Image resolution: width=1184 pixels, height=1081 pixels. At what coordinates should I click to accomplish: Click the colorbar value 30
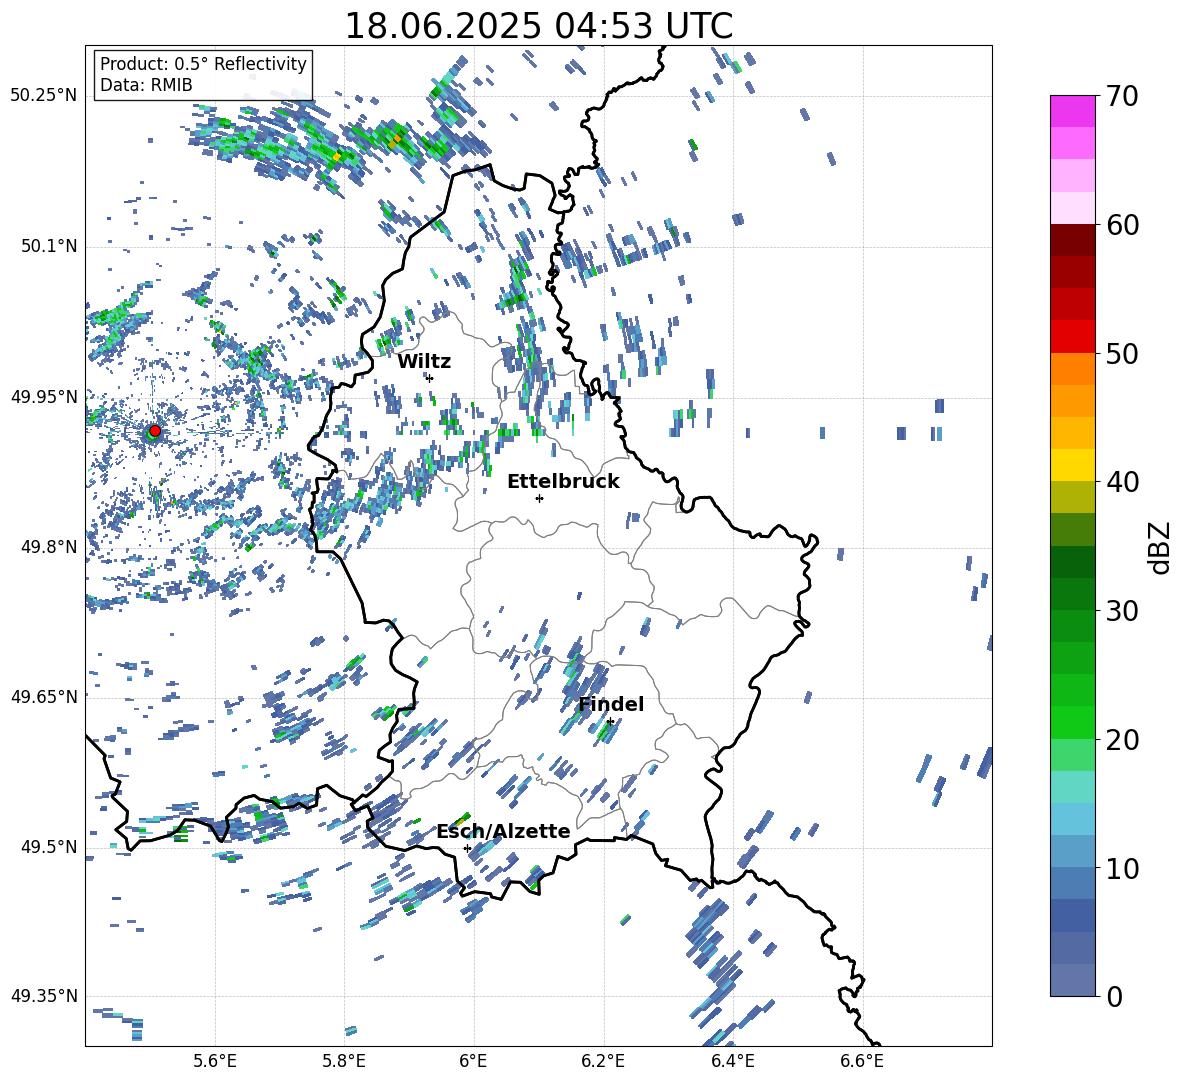coord(1122,611)
